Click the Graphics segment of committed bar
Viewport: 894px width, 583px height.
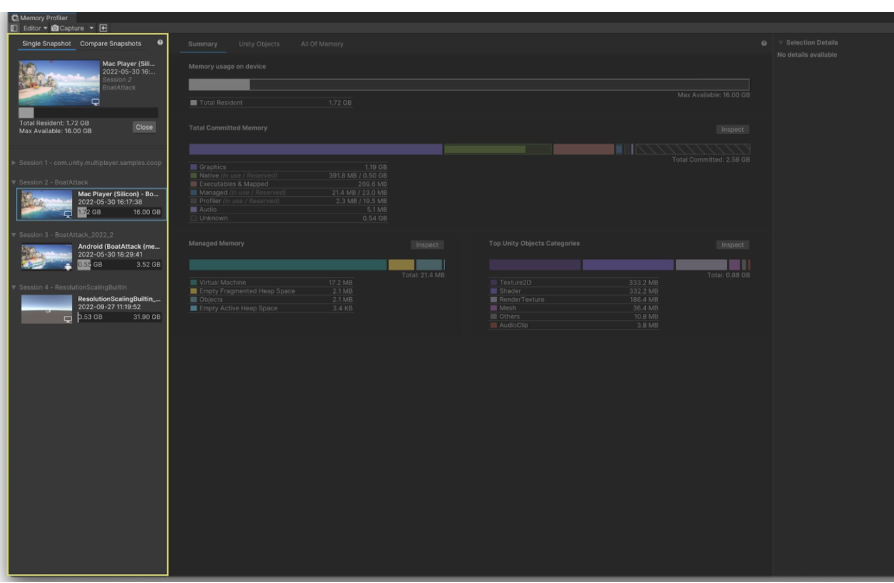coord(315,149)
